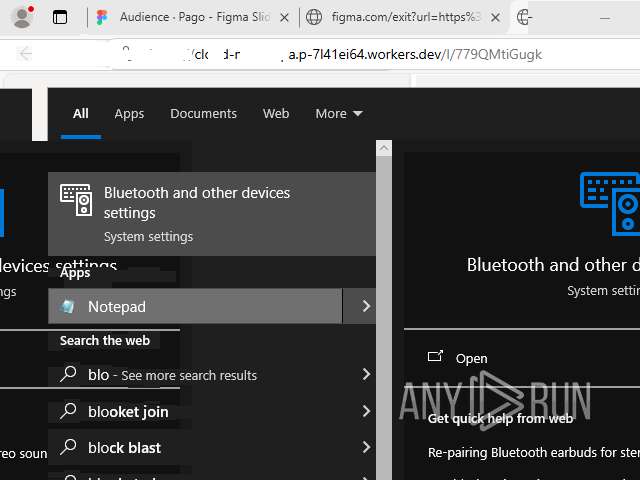Open the More filter dropdown
Viewport: 640px width, 480px height.
pyautogui.click(x=339, y=114)
